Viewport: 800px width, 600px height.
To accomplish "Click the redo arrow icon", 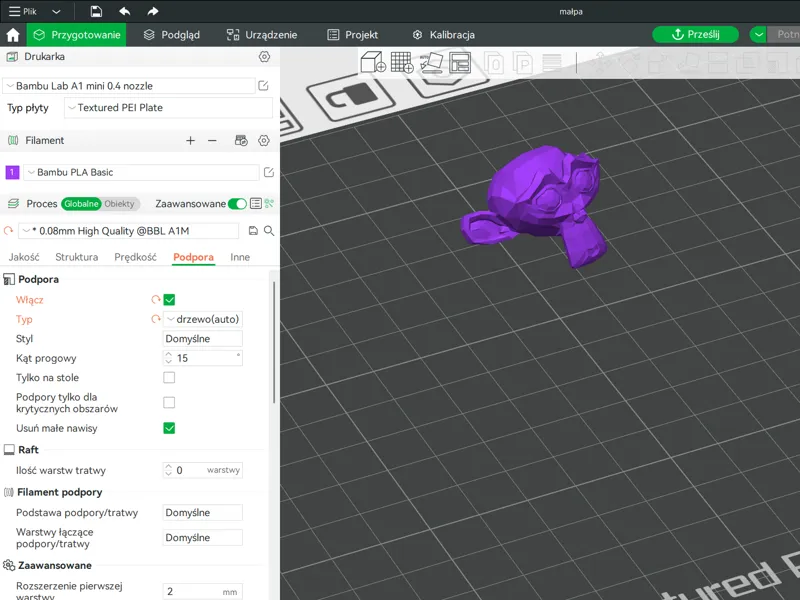I will [153, 11].
